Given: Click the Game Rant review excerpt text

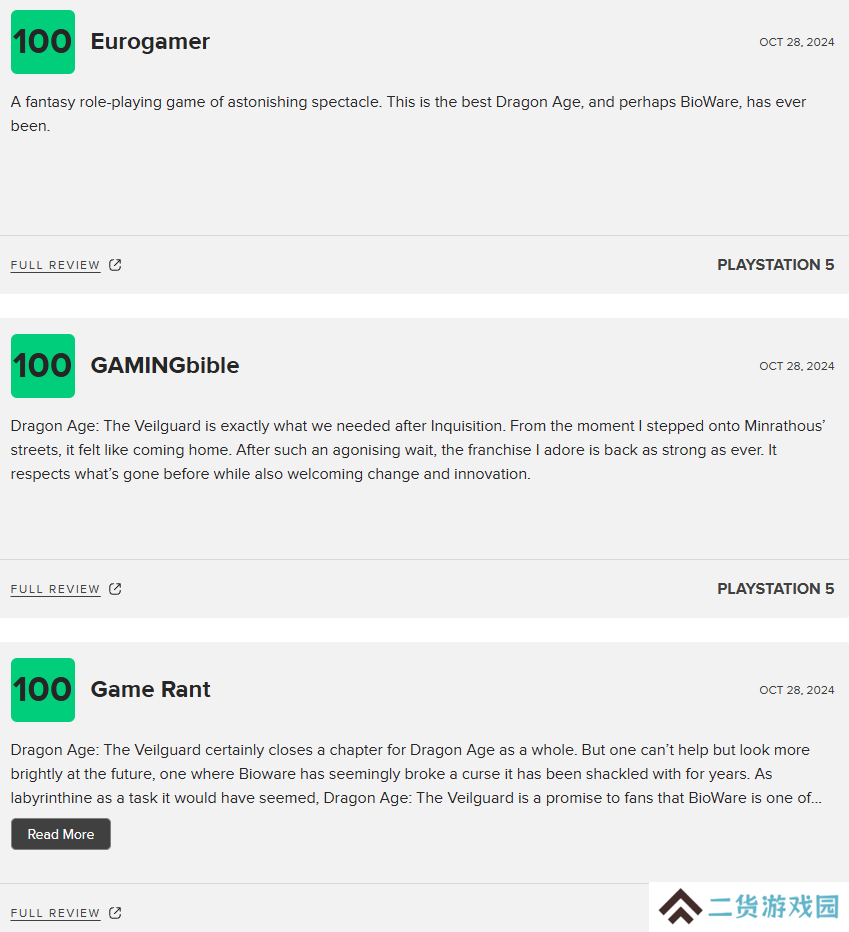Looking at the screenshot, I should (416, 774).
